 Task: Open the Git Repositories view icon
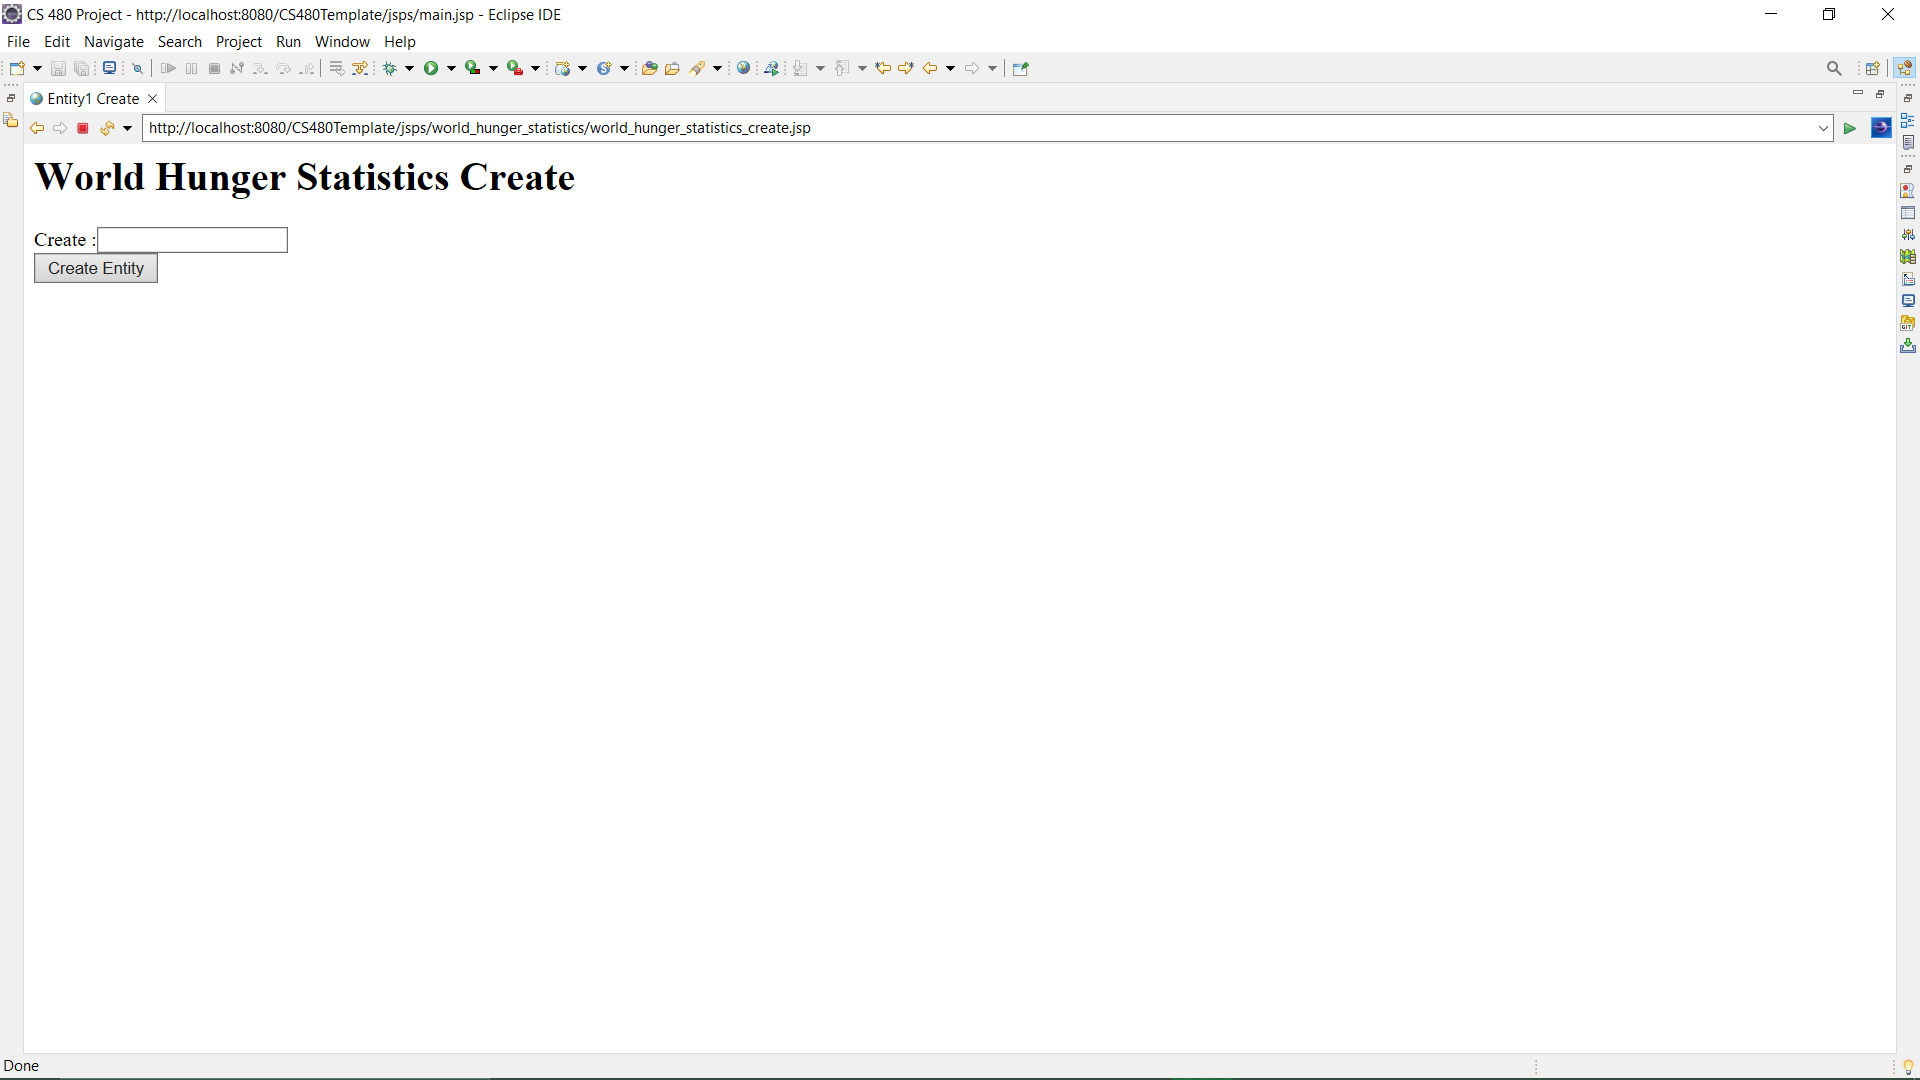coord(1909,321)
